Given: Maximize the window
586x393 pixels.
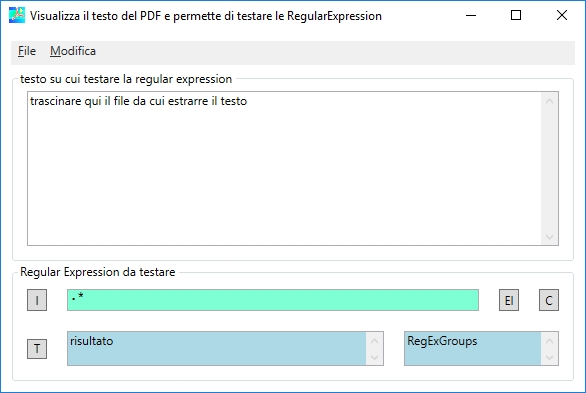Looking at the screenshot, I should pos(516,15).
